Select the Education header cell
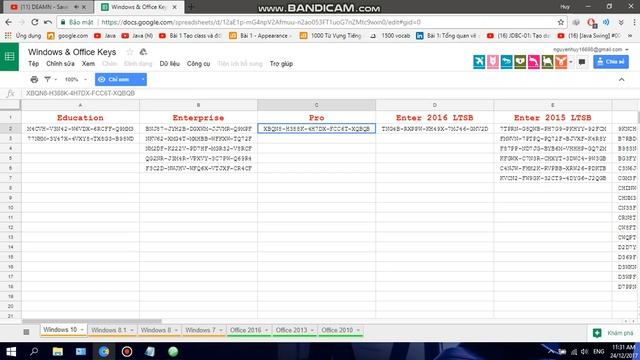Screen dimensions: 640x360 click(80, 118)
